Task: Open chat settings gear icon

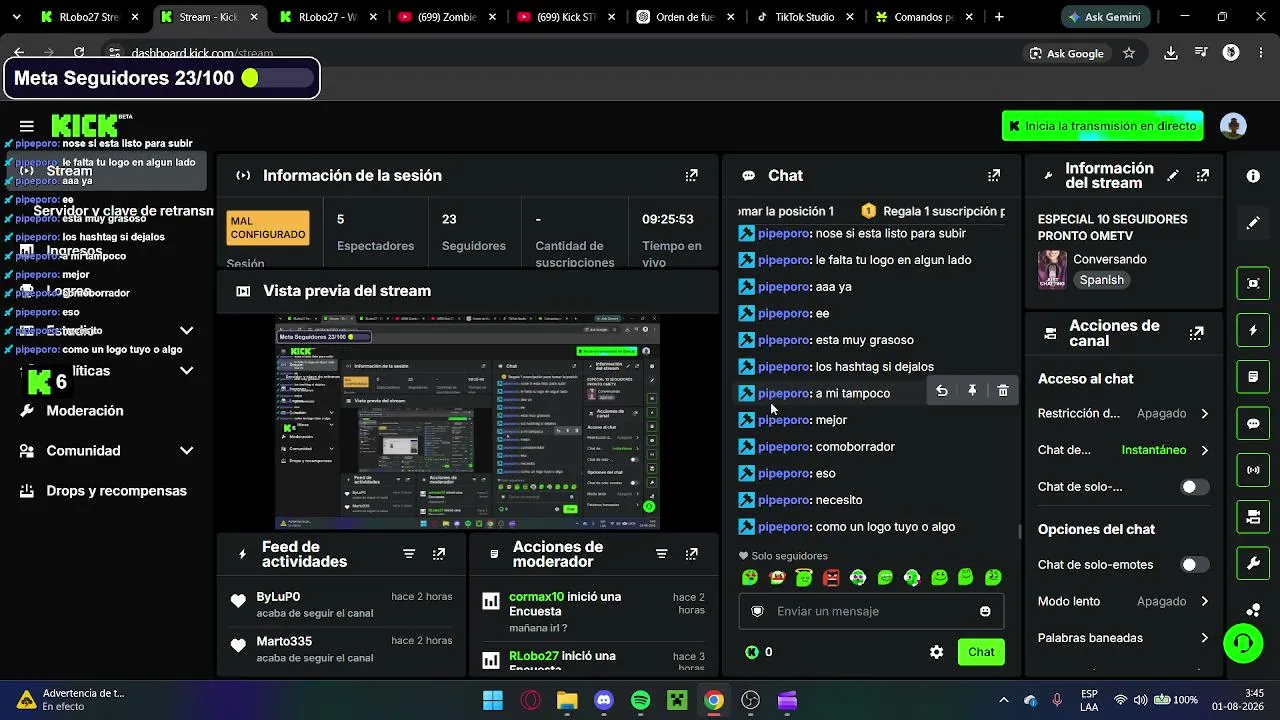Action: click(x=936, y=652)
